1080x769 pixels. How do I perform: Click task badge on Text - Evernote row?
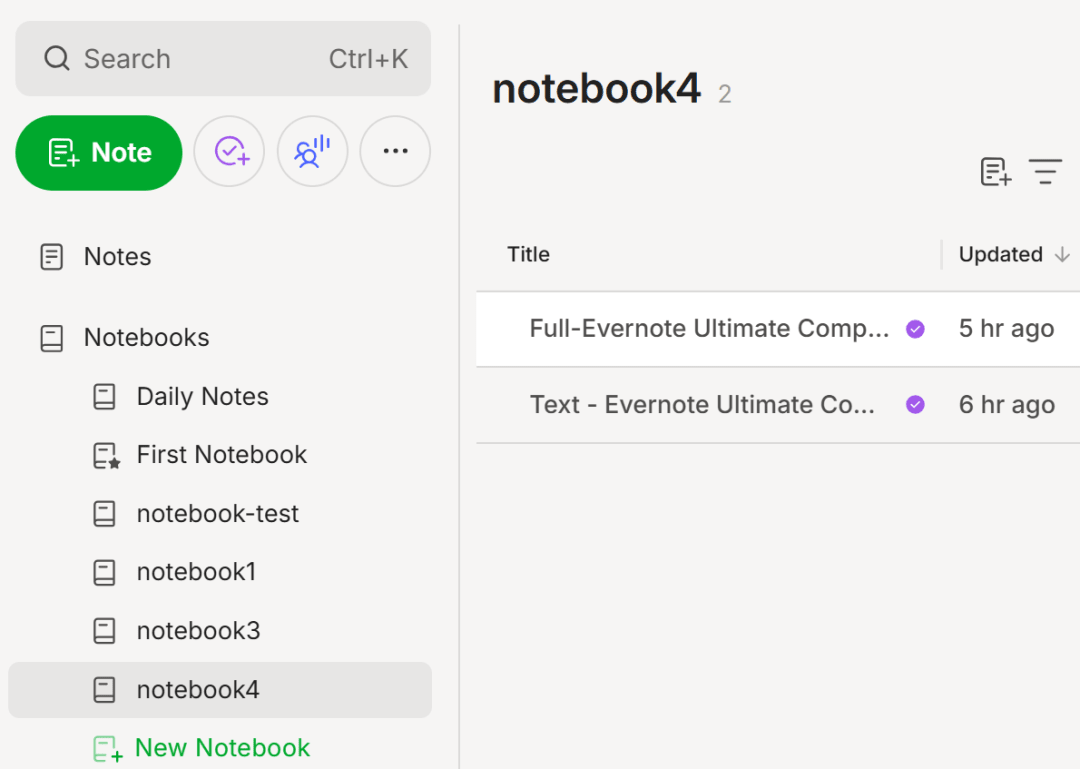pos(915,404)
